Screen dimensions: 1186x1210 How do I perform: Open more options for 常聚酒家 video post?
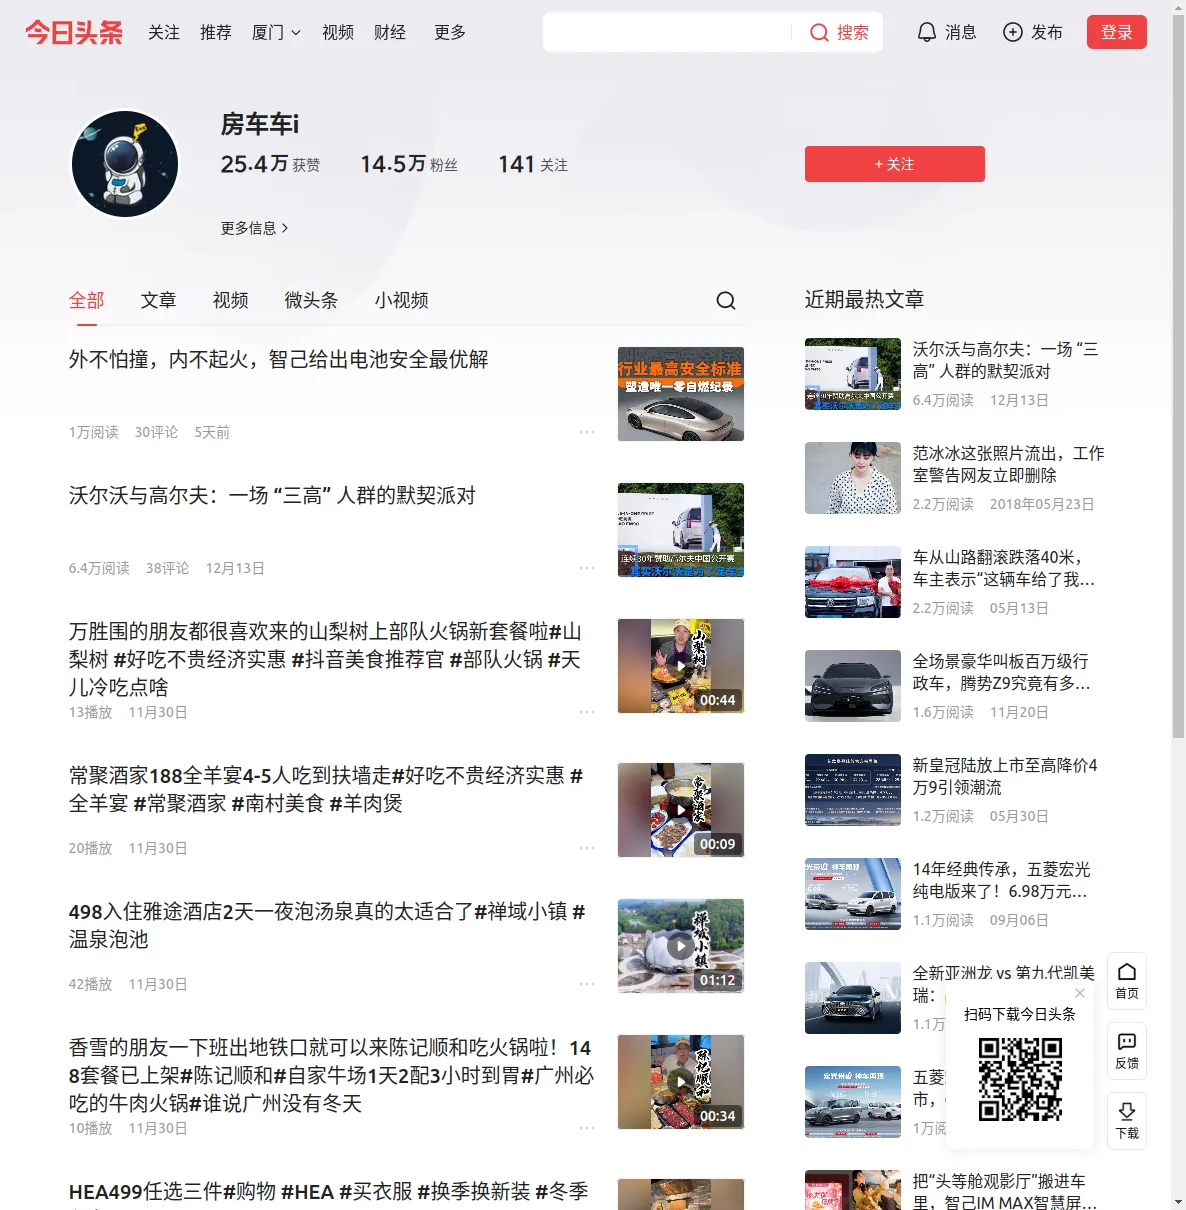pos(587,848)
